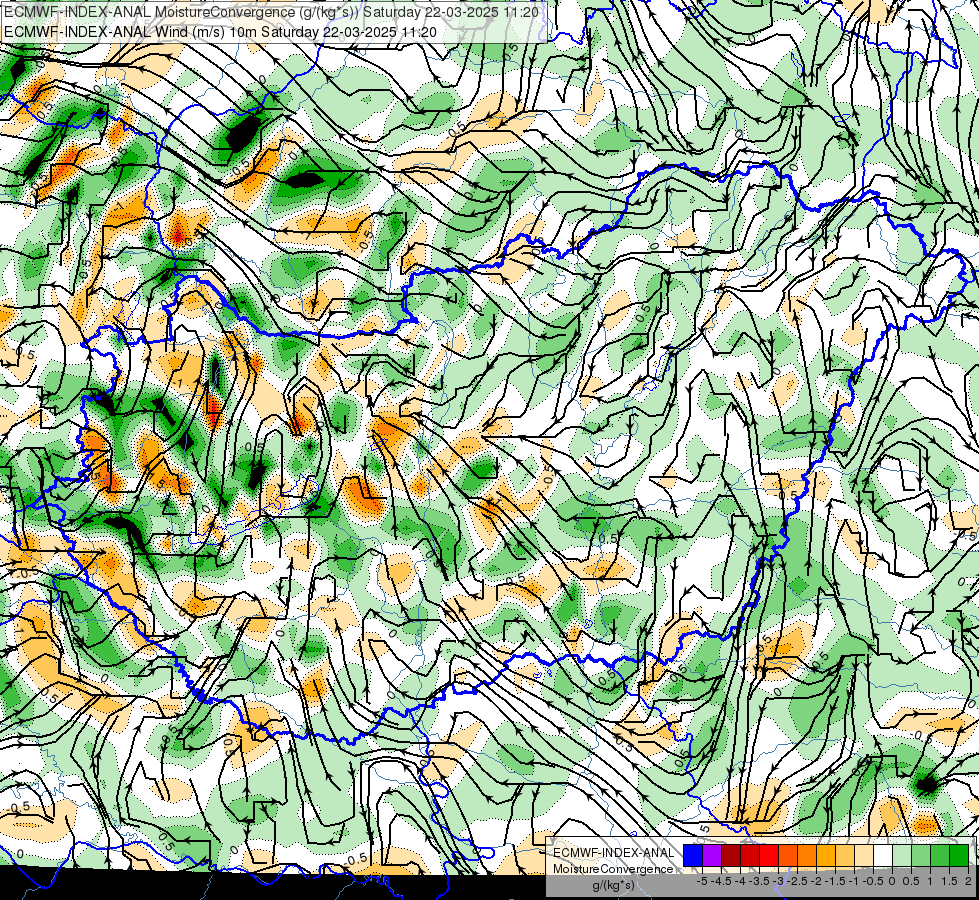Click the Wind (m/s) 10m title line
979x900 pixels.
220,32
